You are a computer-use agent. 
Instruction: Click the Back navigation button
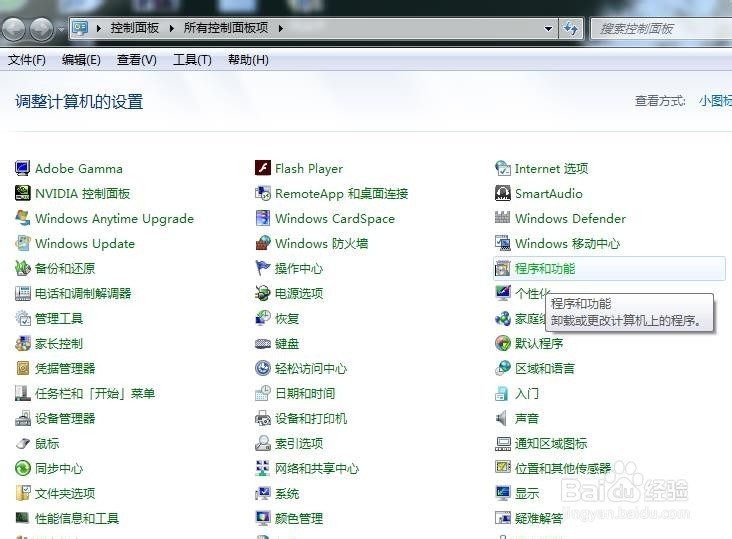[x=14, y=29]
